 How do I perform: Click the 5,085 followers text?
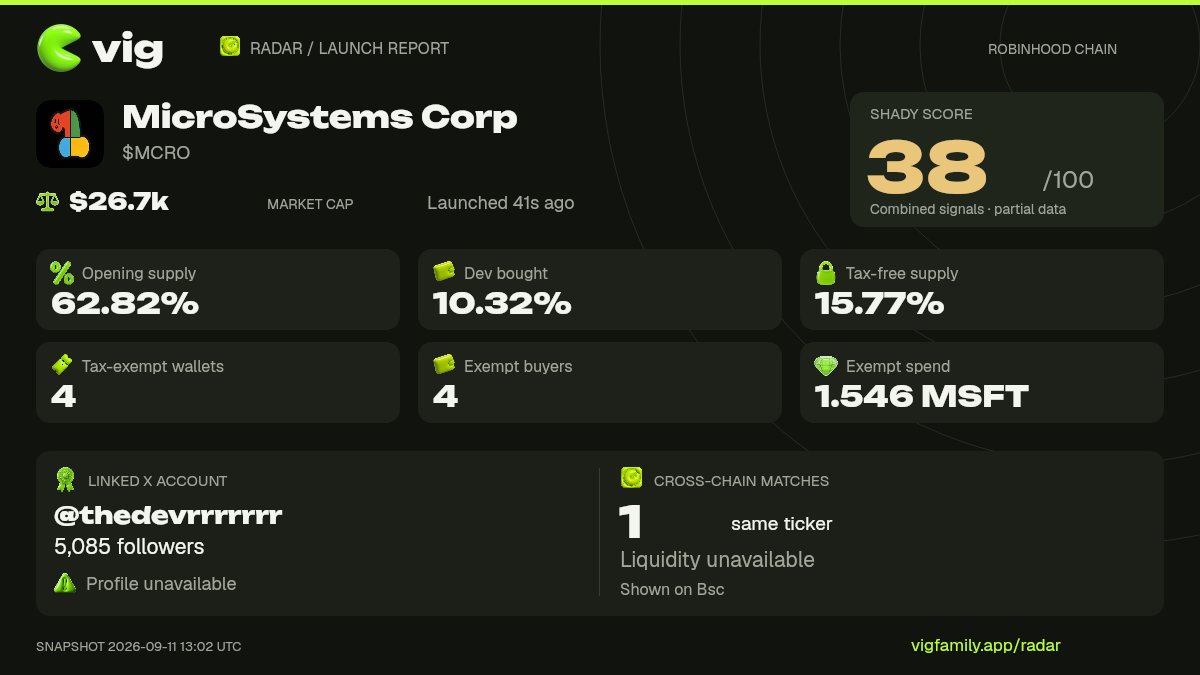click(x=129, y=547)
